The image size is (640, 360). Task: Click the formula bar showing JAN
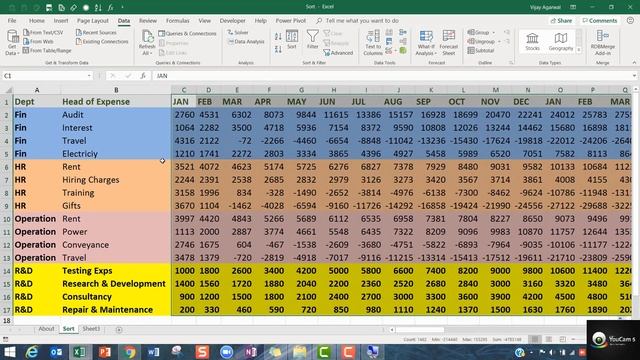pyautogui.click(x=392, y=76)
